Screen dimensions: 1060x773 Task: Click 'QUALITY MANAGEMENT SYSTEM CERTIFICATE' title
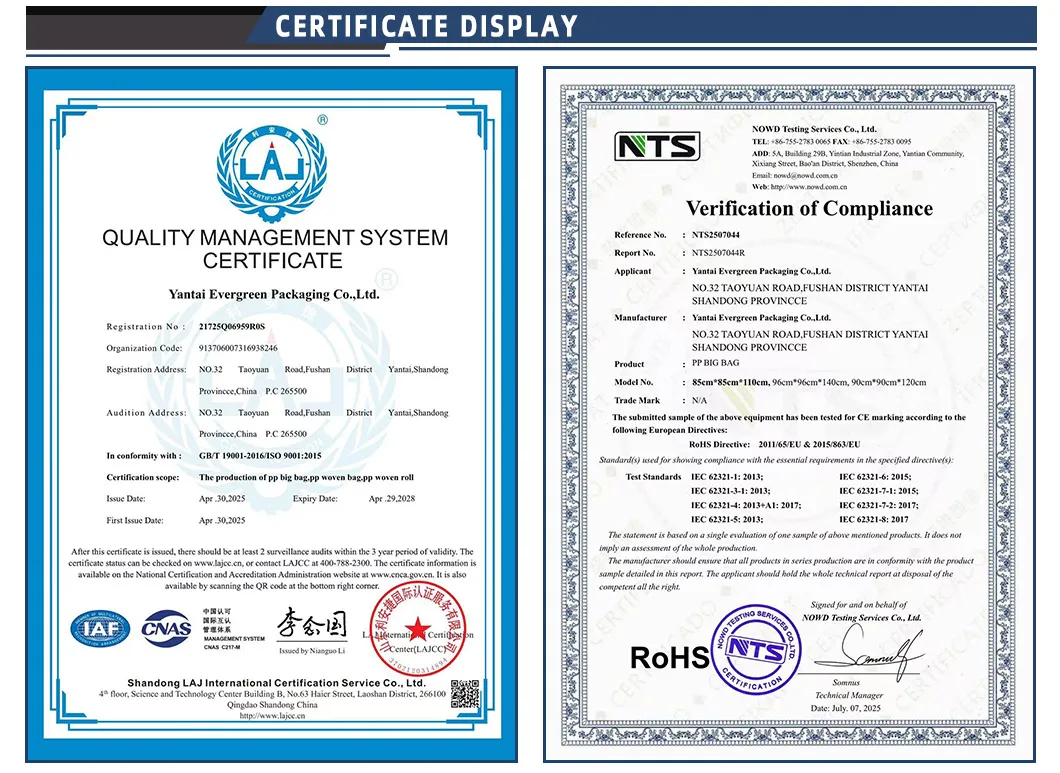click(274, 249)
